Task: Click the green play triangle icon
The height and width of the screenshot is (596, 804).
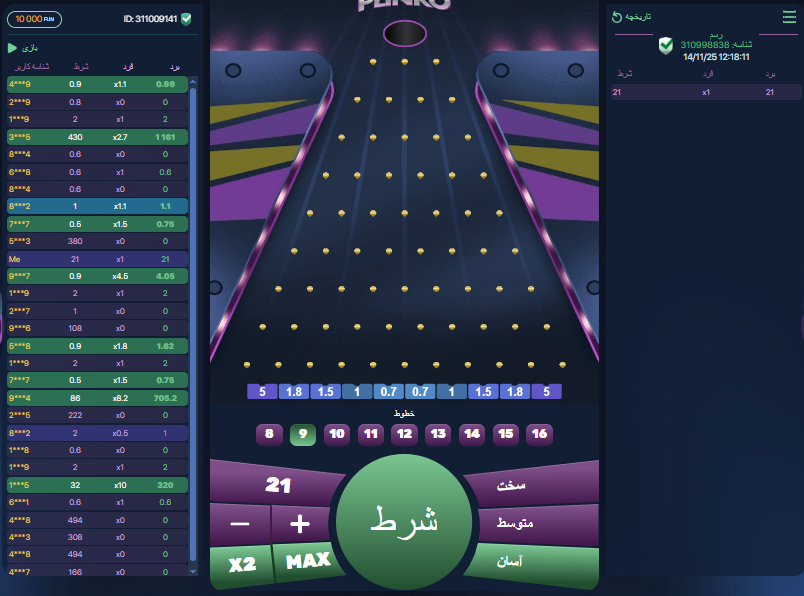Action: point(12,48)
